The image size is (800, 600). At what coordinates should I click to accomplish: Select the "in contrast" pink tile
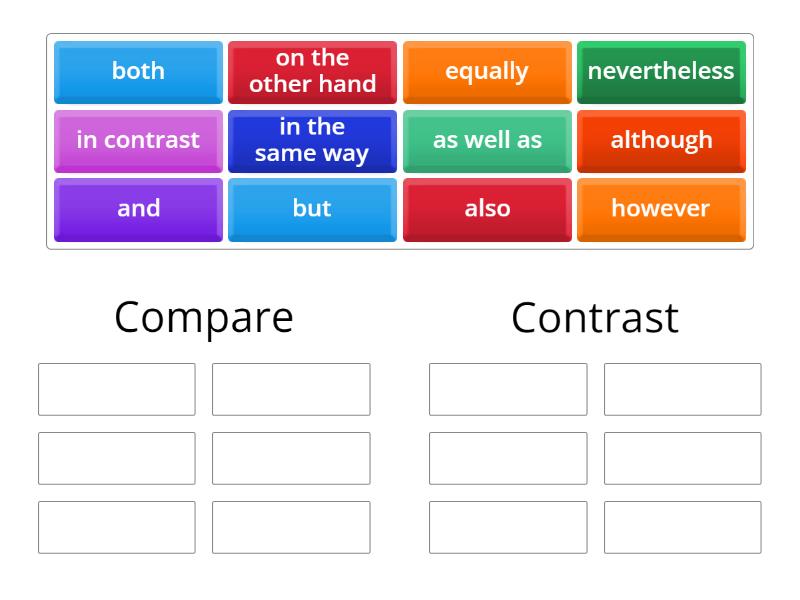tap(137, 140)
